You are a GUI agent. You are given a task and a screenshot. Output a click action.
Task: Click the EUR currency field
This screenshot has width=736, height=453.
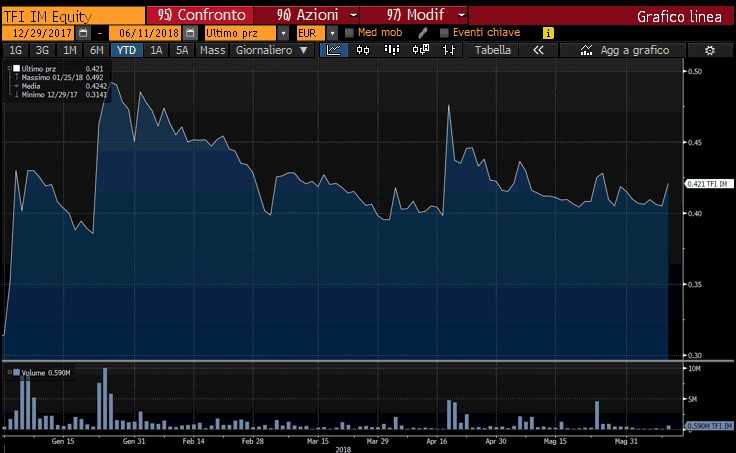311,33
